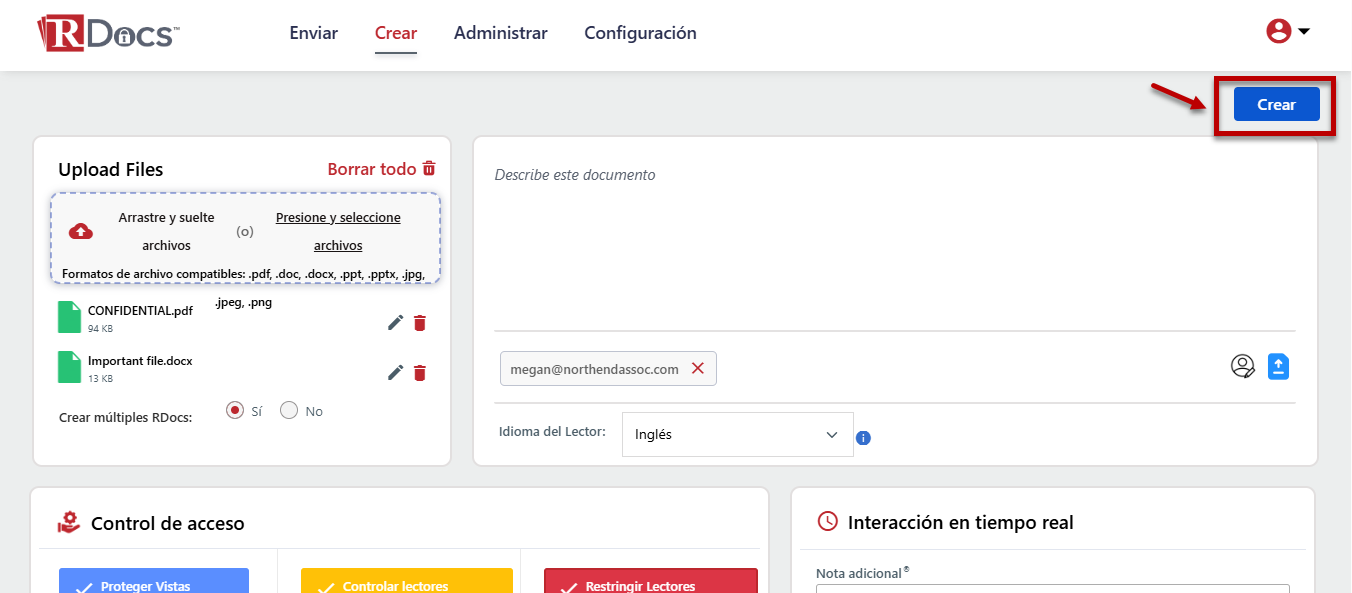Open the Configuración menu
Image resolution: width=1352 pixels, height=593 pixels.
click(x=640, y=33)
